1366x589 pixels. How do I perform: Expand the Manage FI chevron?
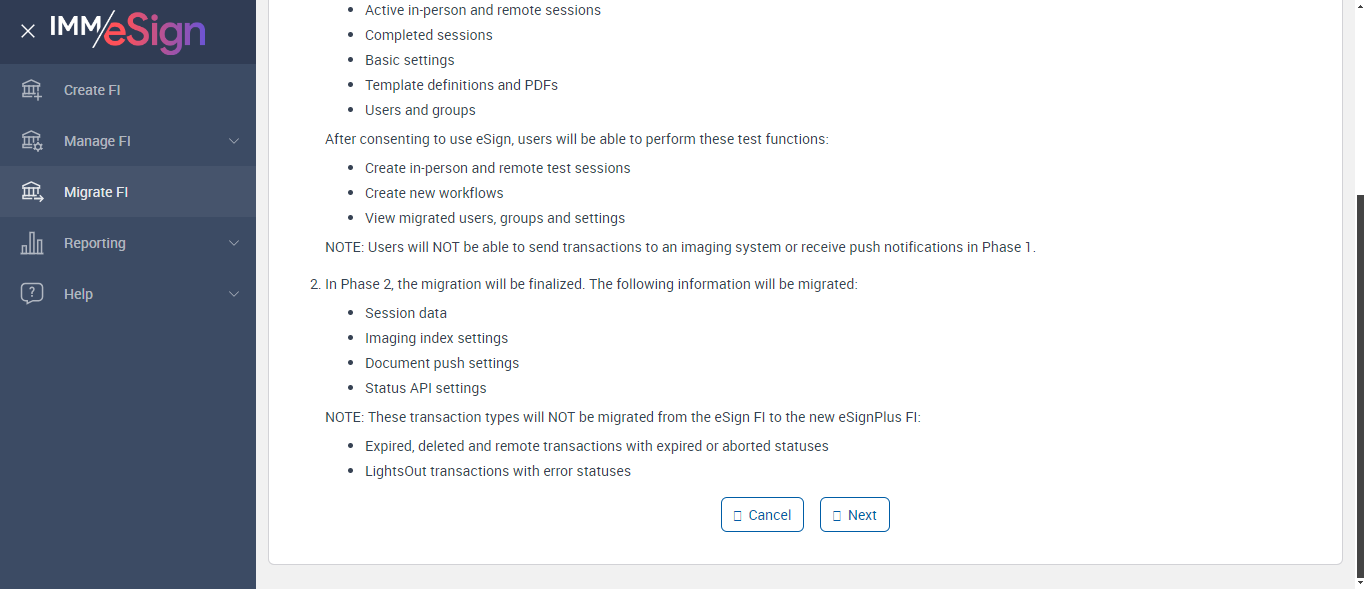tap(234, 141)
